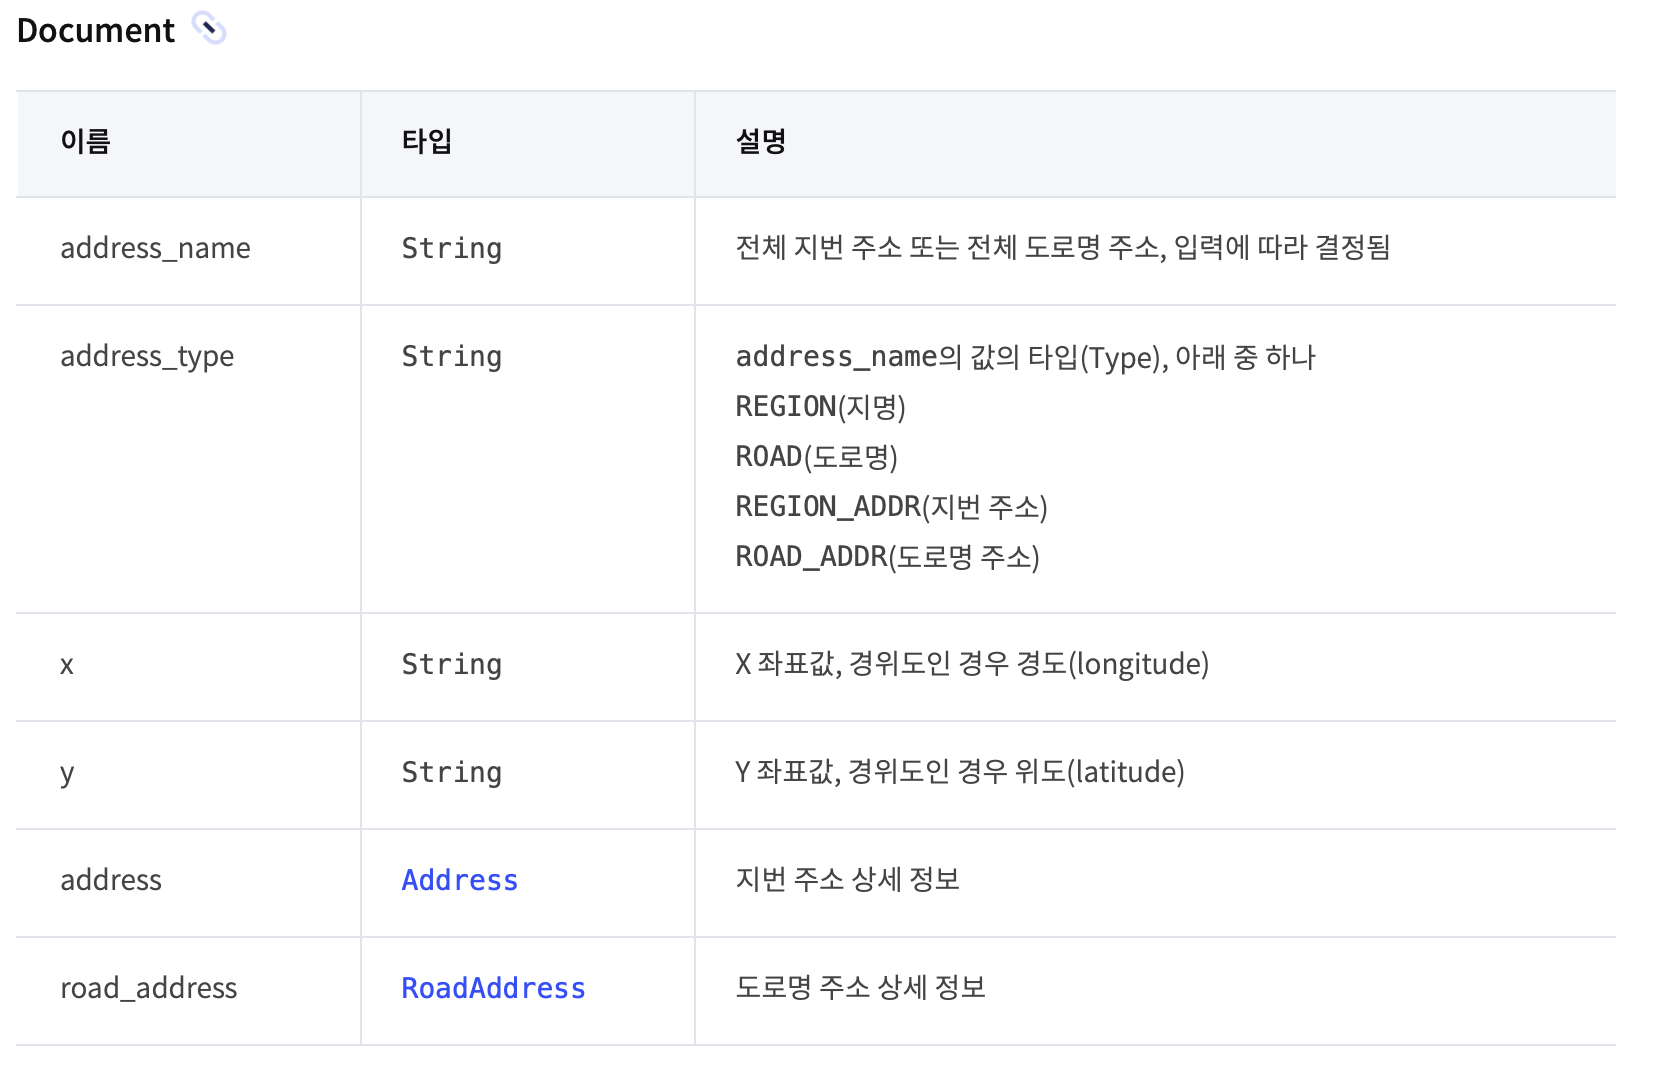Click the anchor link icon beside Document

(209, 29)
